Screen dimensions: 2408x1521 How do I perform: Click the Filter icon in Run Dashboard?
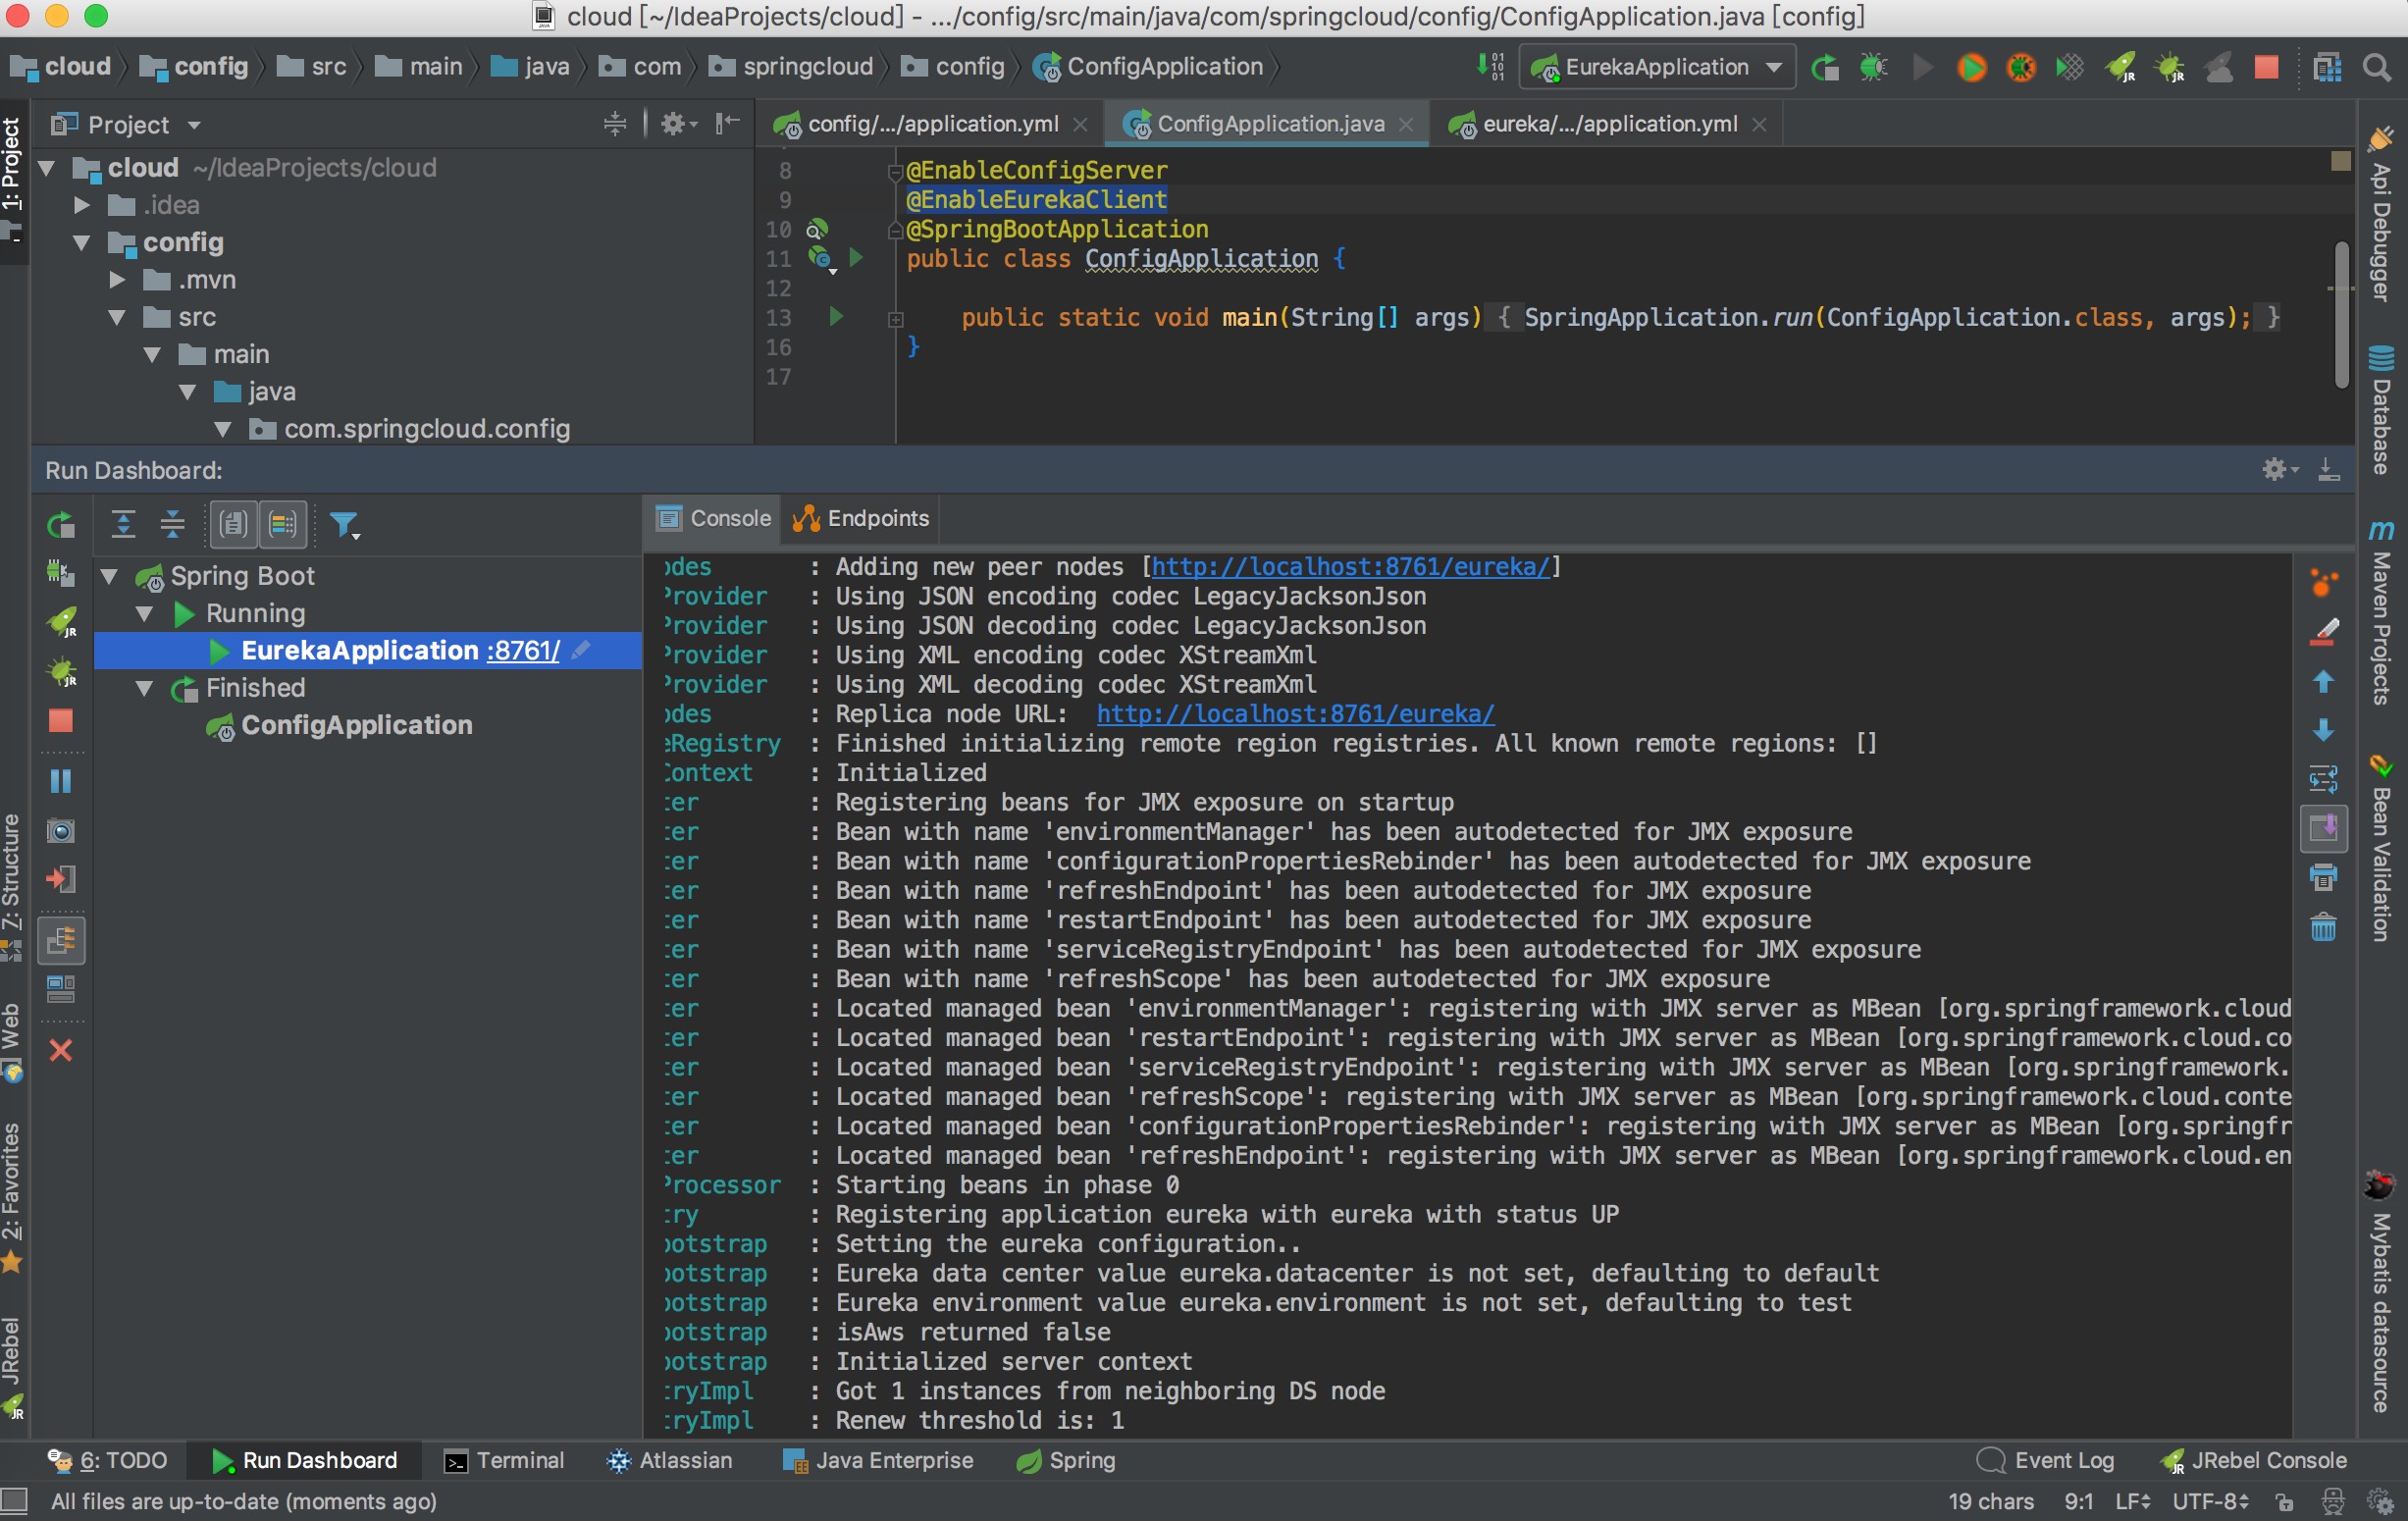click(x=344, y=524)
